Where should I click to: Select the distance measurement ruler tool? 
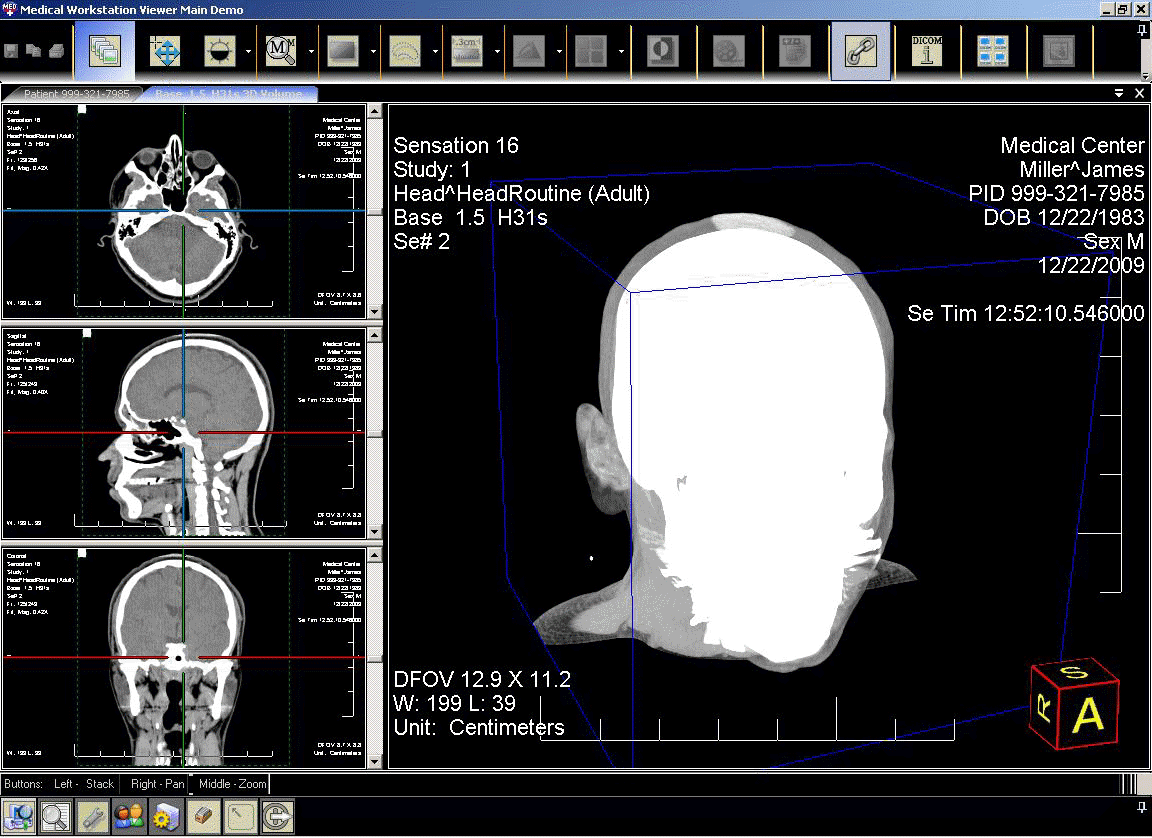click(x=469, y=51)
